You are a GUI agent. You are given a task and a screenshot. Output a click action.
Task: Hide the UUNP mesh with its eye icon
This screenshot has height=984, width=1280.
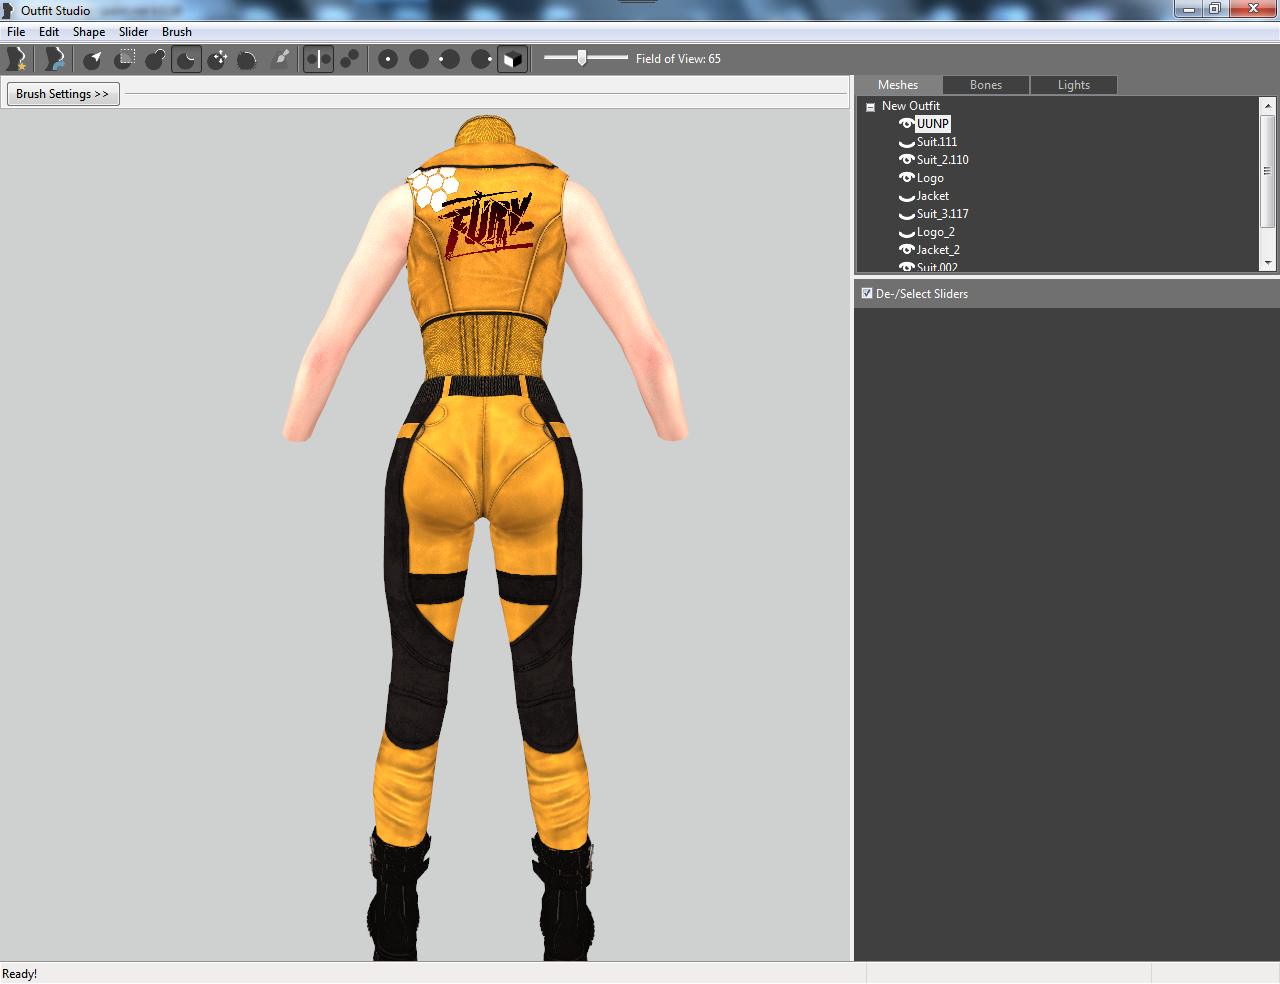click(906, 124)
